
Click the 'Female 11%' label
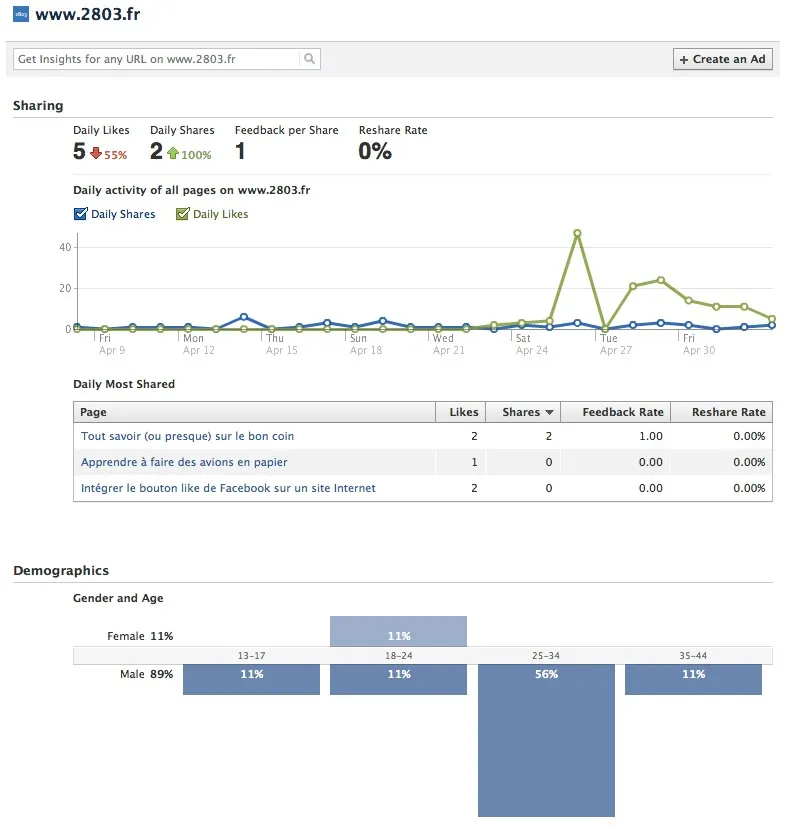pos(140,636)
